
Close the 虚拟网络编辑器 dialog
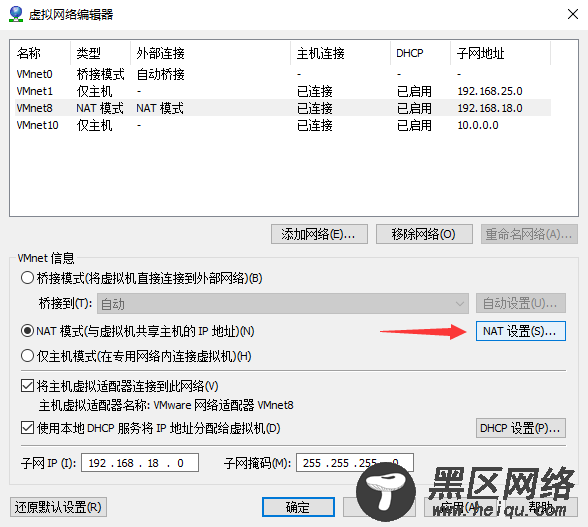click(573, 14)
